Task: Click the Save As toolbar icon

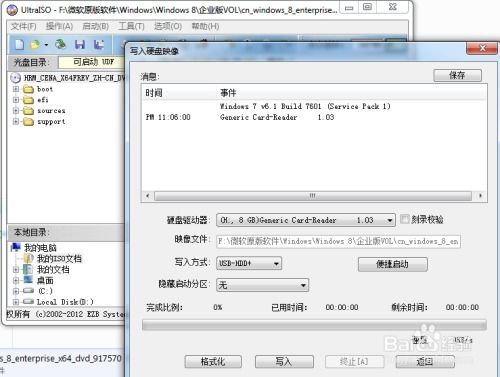Action: (99, 44)
